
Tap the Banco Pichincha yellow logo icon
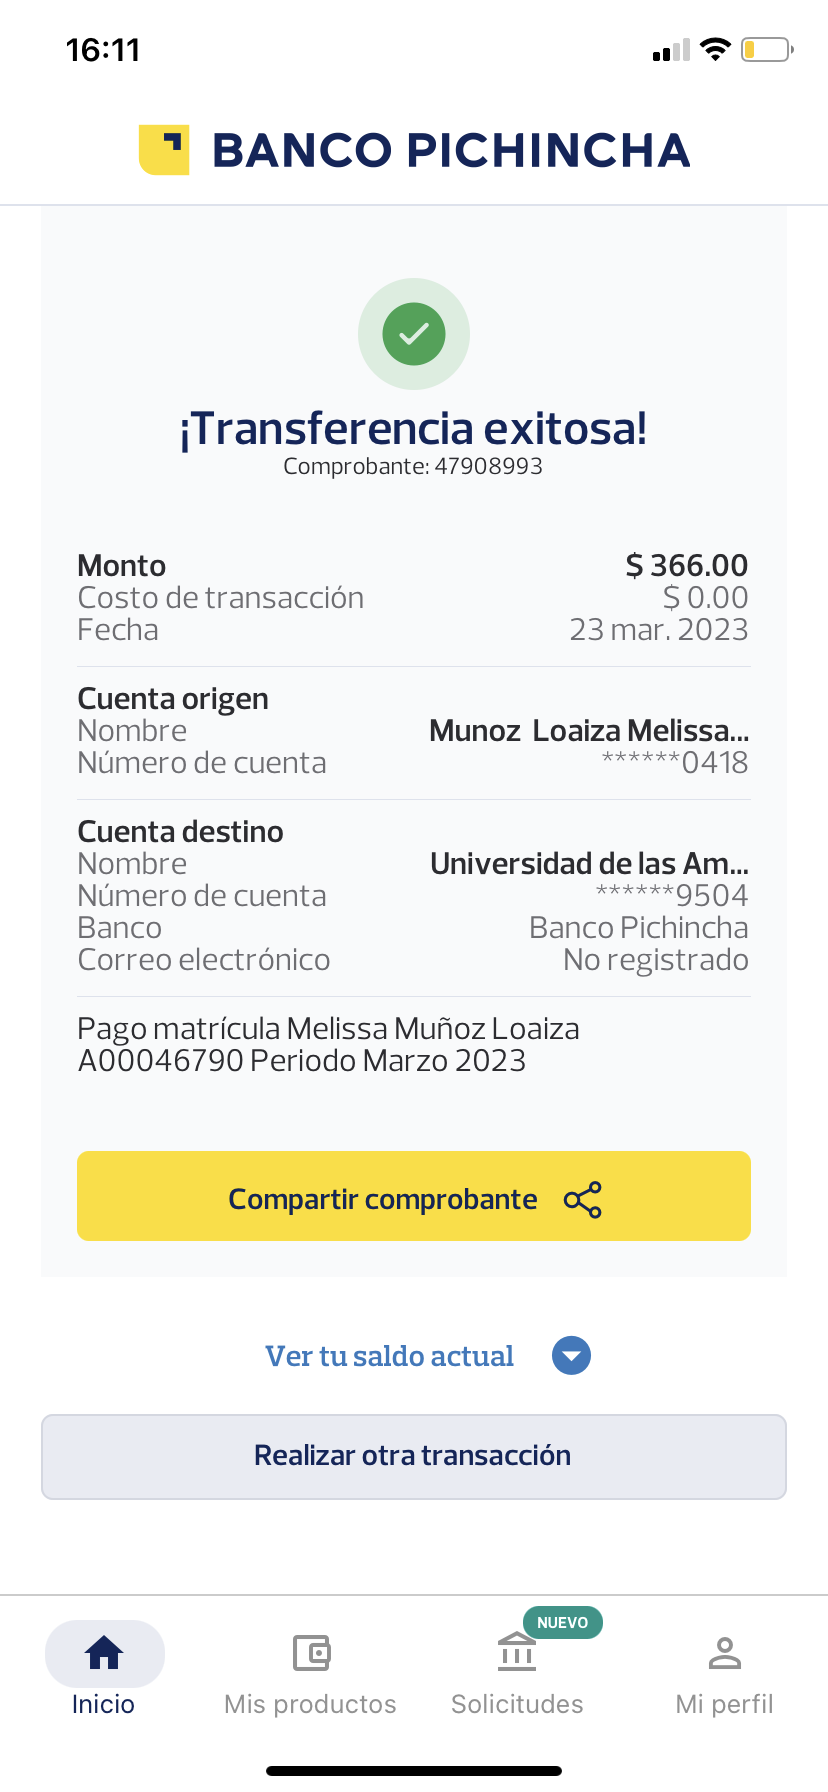pos(164,150)
